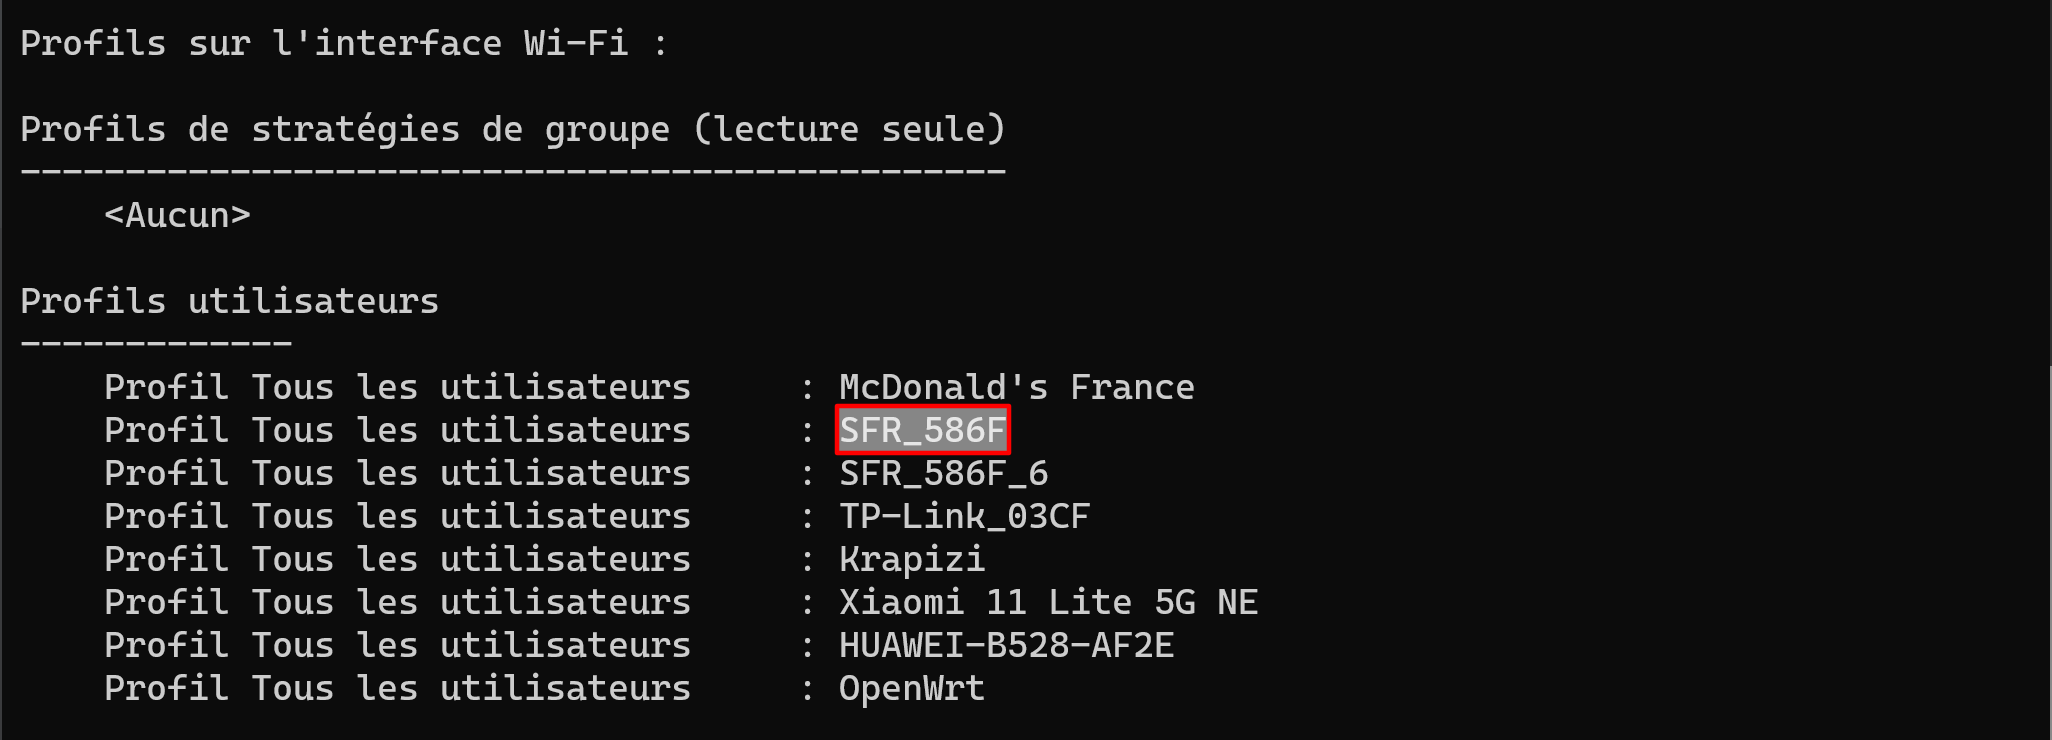Click the McDonald's France profile name

coord(1016,387)
